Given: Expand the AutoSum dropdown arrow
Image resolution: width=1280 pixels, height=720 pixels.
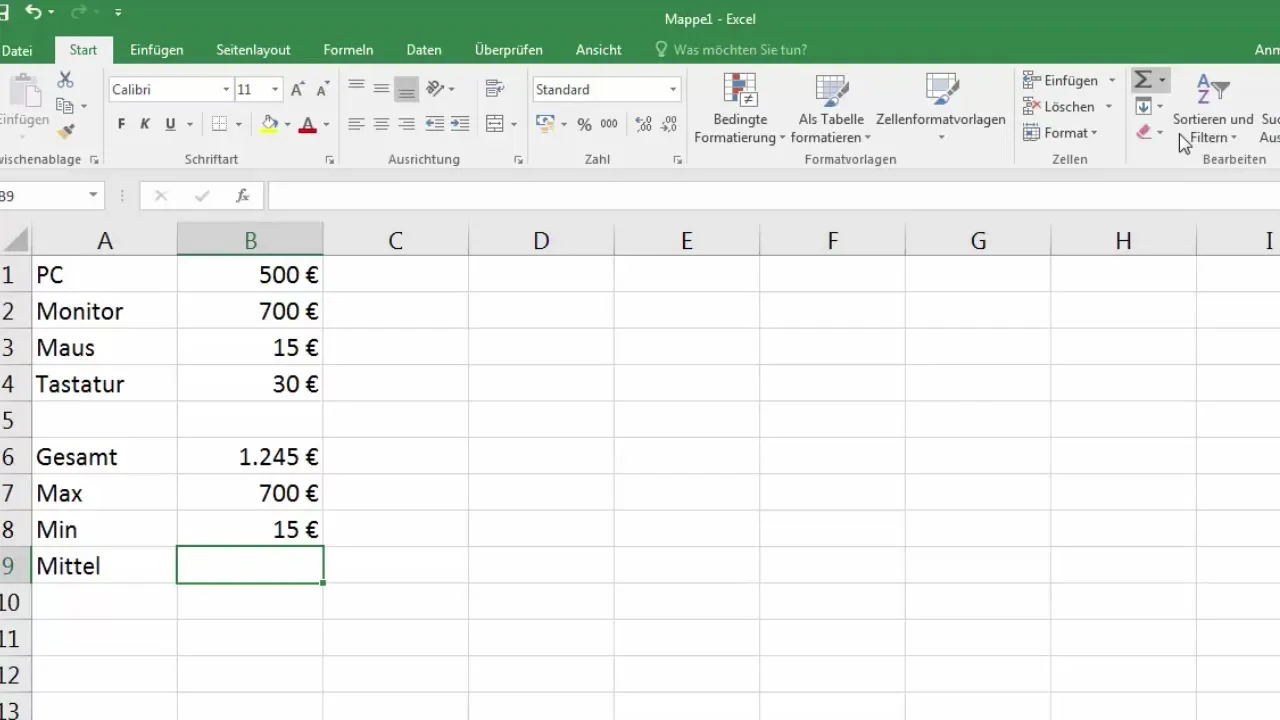Looking at the screenshot, I should coord(1162,80).
